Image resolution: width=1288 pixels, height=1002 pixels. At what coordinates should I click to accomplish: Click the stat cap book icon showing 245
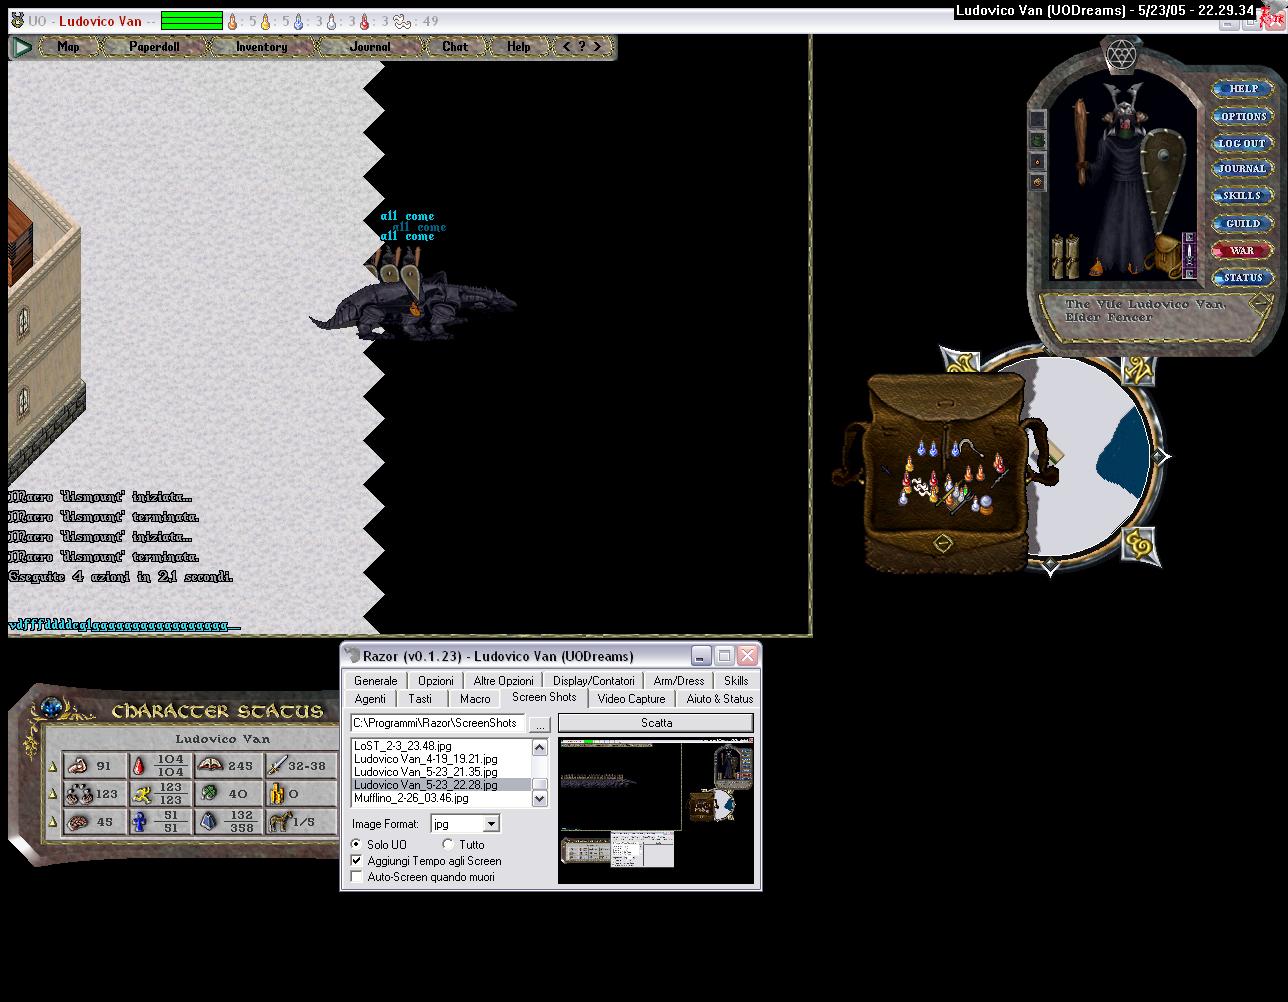tap(210, 765)
